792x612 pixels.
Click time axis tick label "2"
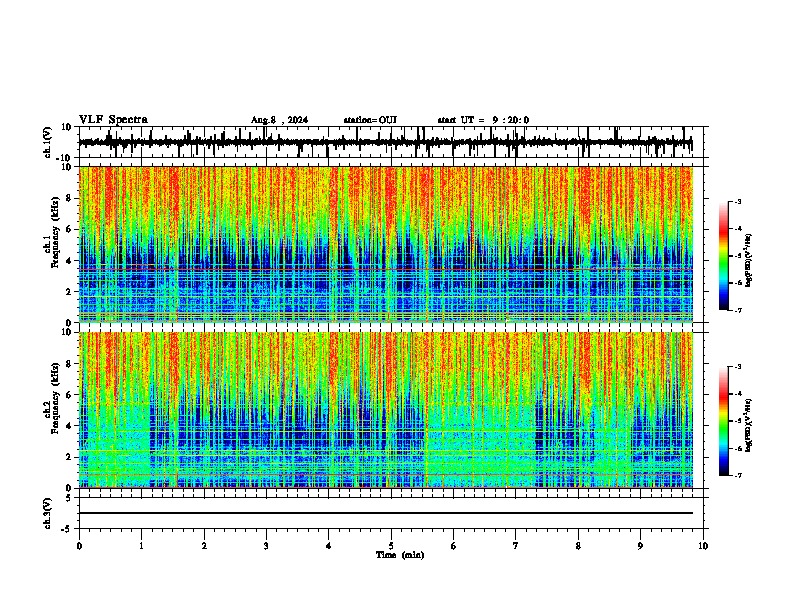pos(204,546)
